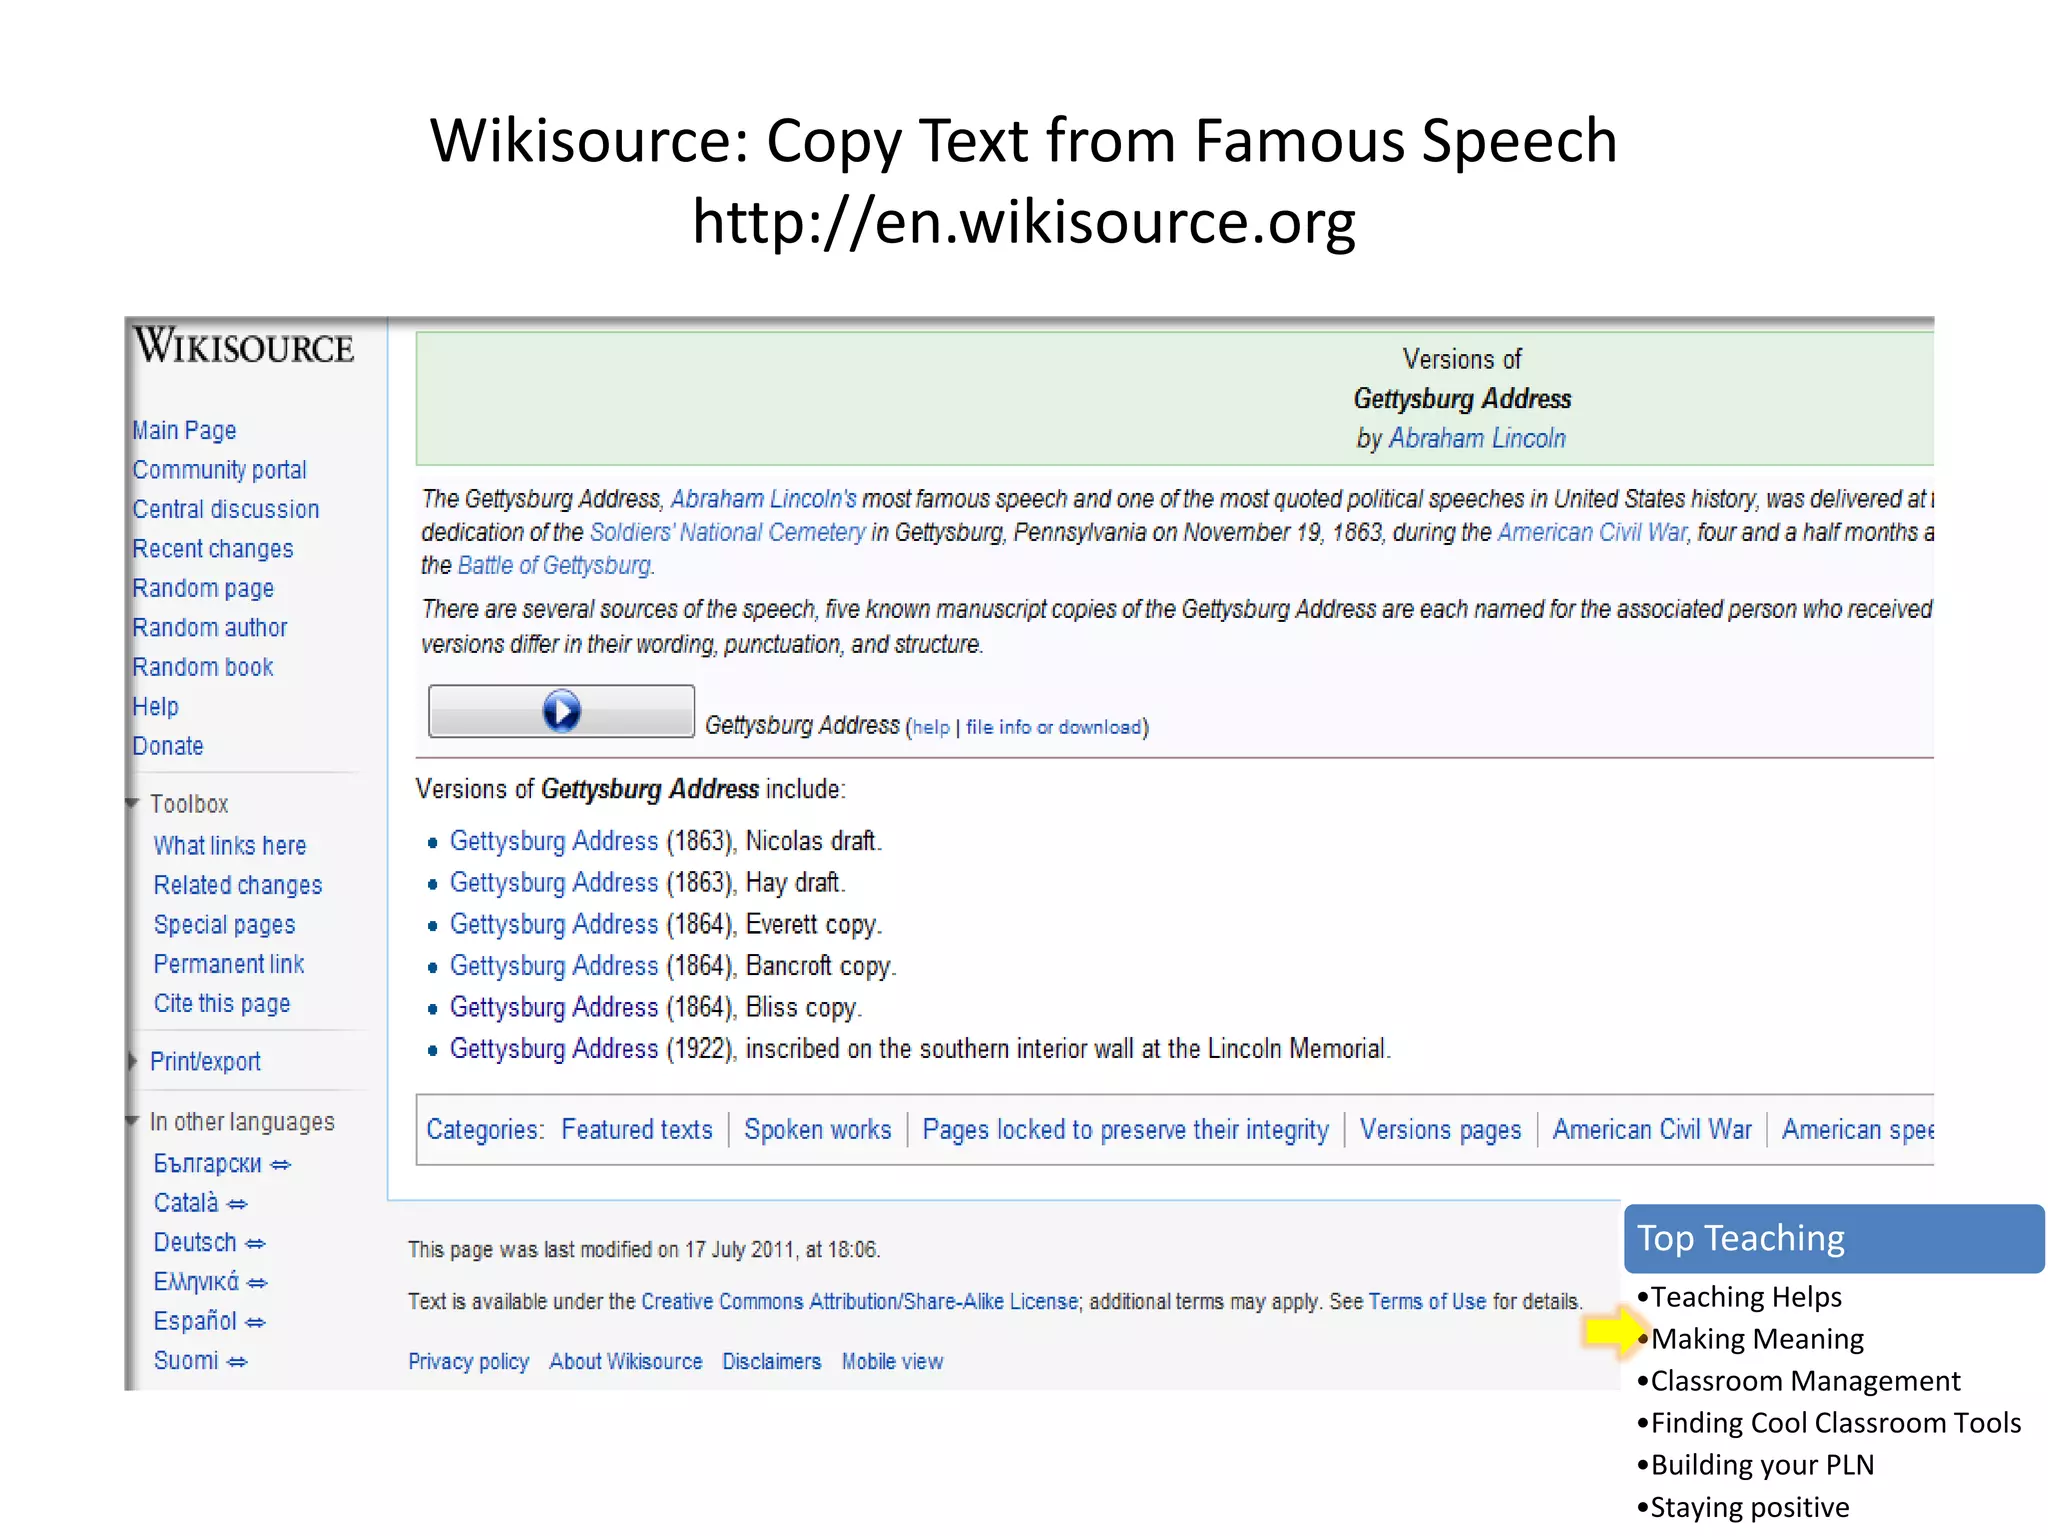This screenshot has width=2048, height=1536.
Task: Click the http://en.wikisource.org URL text
Action: pyautogui.click(x=1023, y=221)
